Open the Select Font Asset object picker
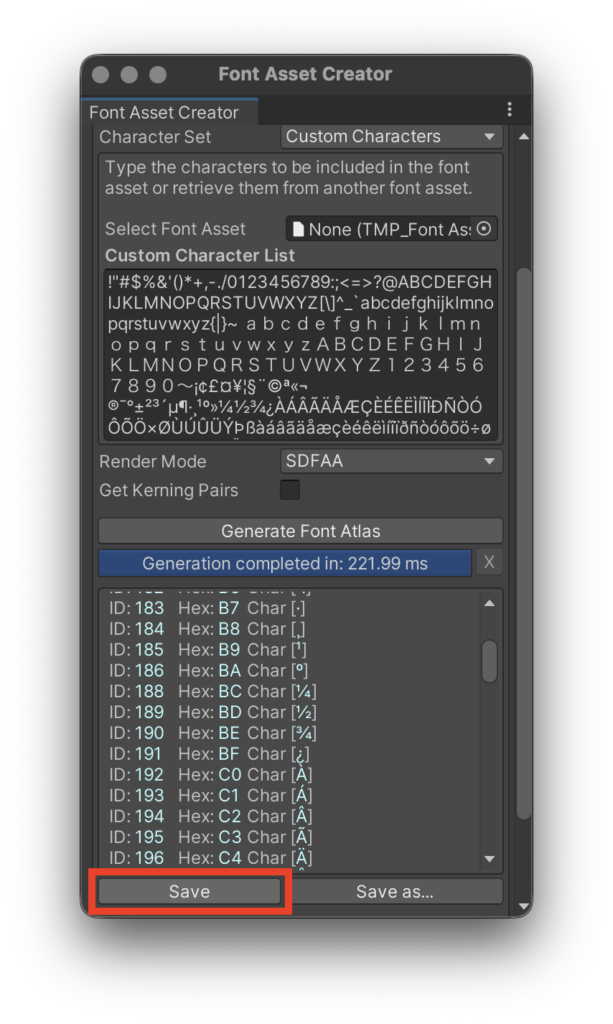Viewport: 613px width, 1024px height. click(484, 229)
